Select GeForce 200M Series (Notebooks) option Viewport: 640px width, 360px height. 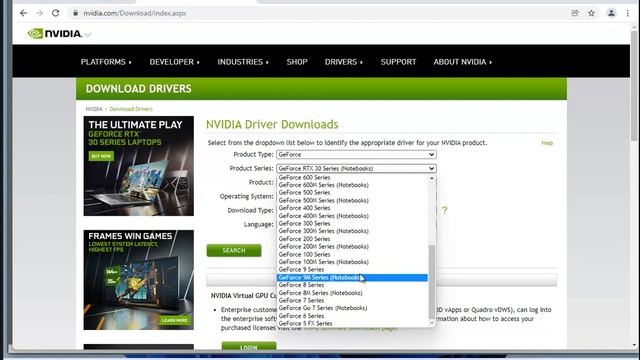[352, 247]
